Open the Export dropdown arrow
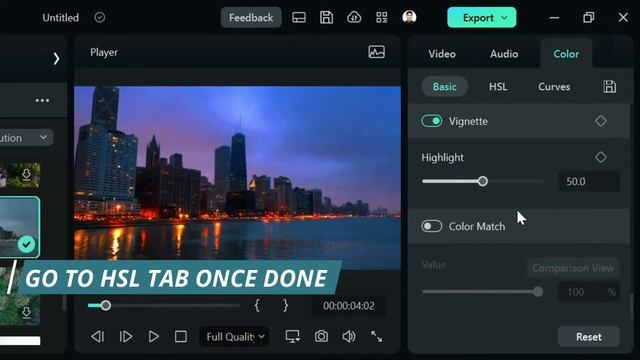The image size is (640, 360). [504, 18]
